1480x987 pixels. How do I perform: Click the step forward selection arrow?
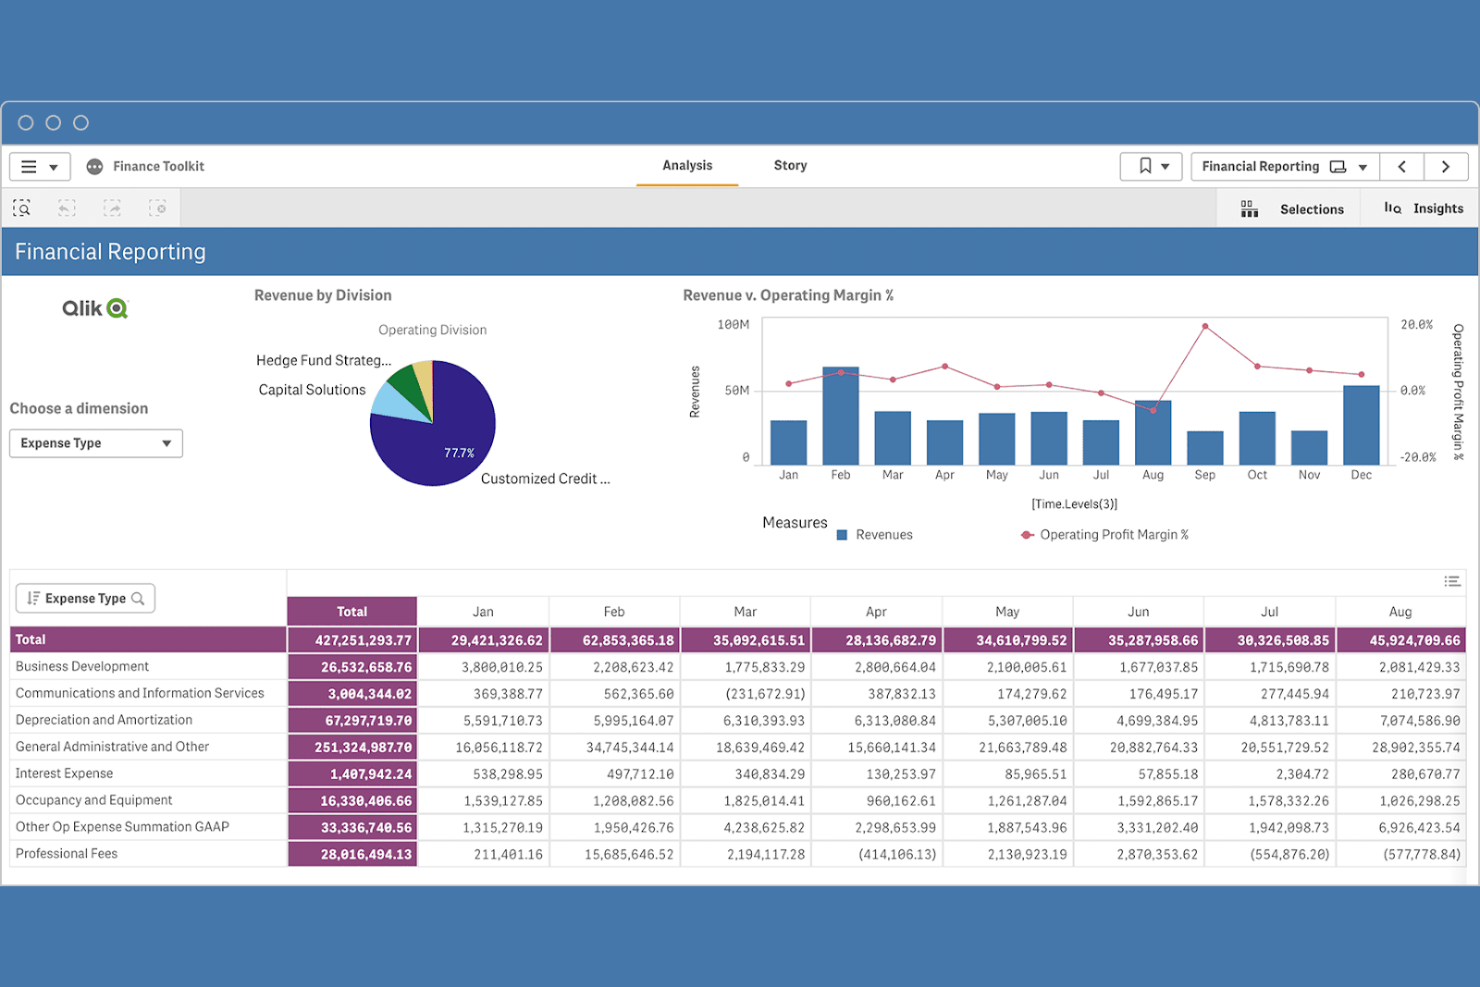[112, 208]
